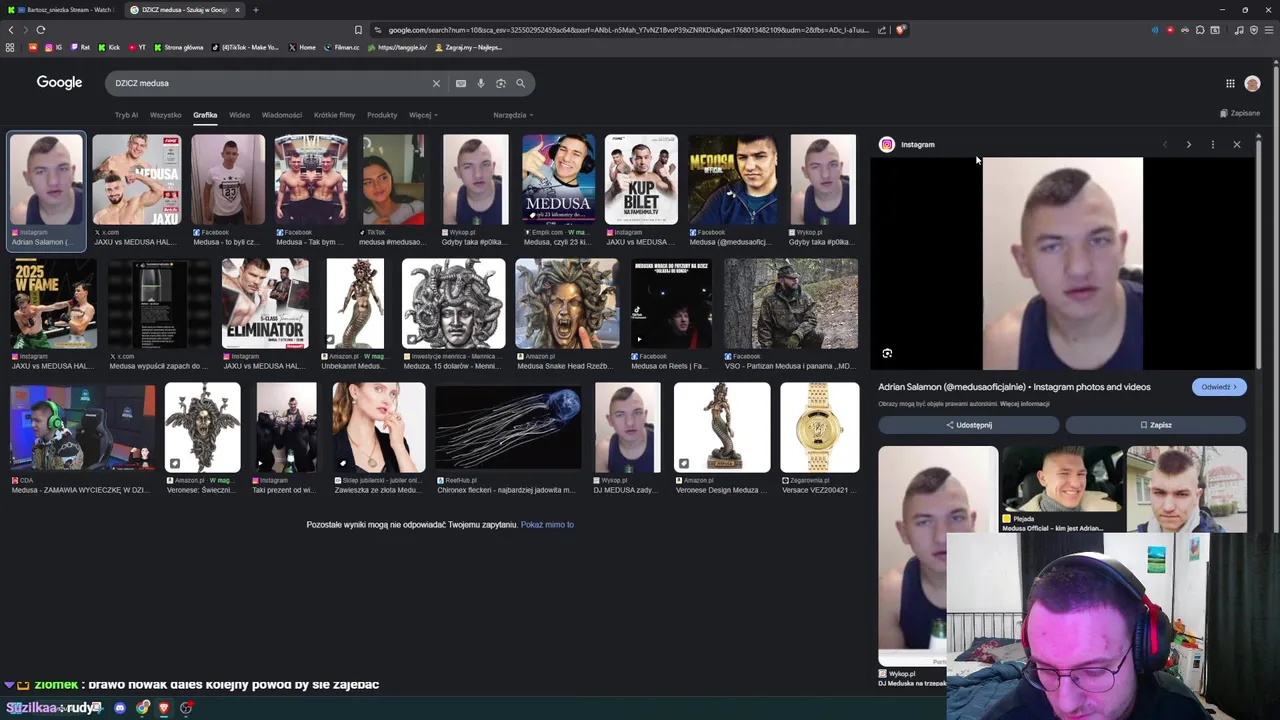Clear the search box with X

(x=436, y=83)
